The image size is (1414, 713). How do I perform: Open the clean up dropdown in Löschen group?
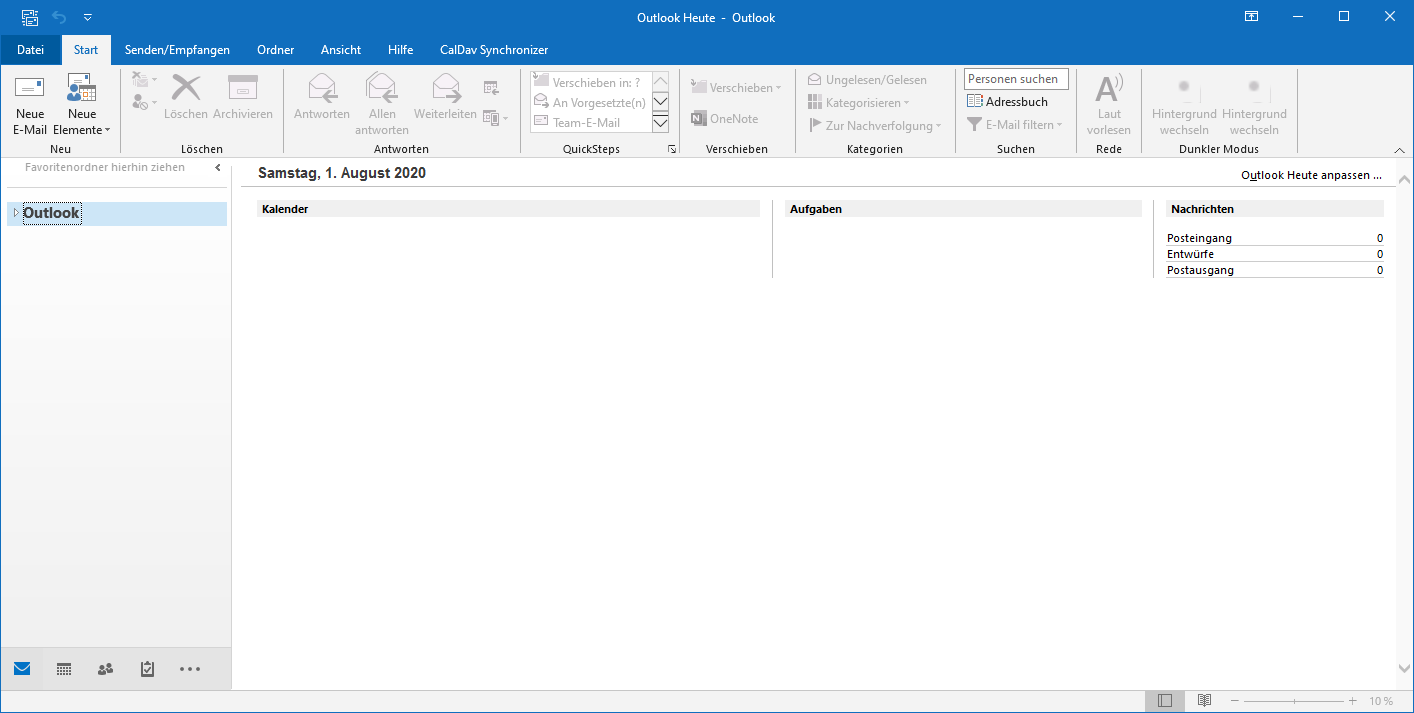(145, 80)
